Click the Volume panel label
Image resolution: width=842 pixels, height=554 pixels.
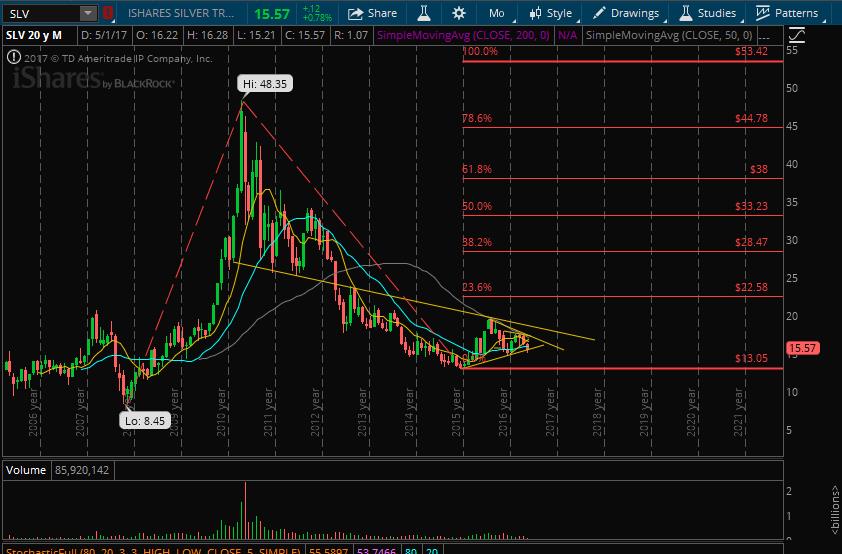tap(26, 470)
